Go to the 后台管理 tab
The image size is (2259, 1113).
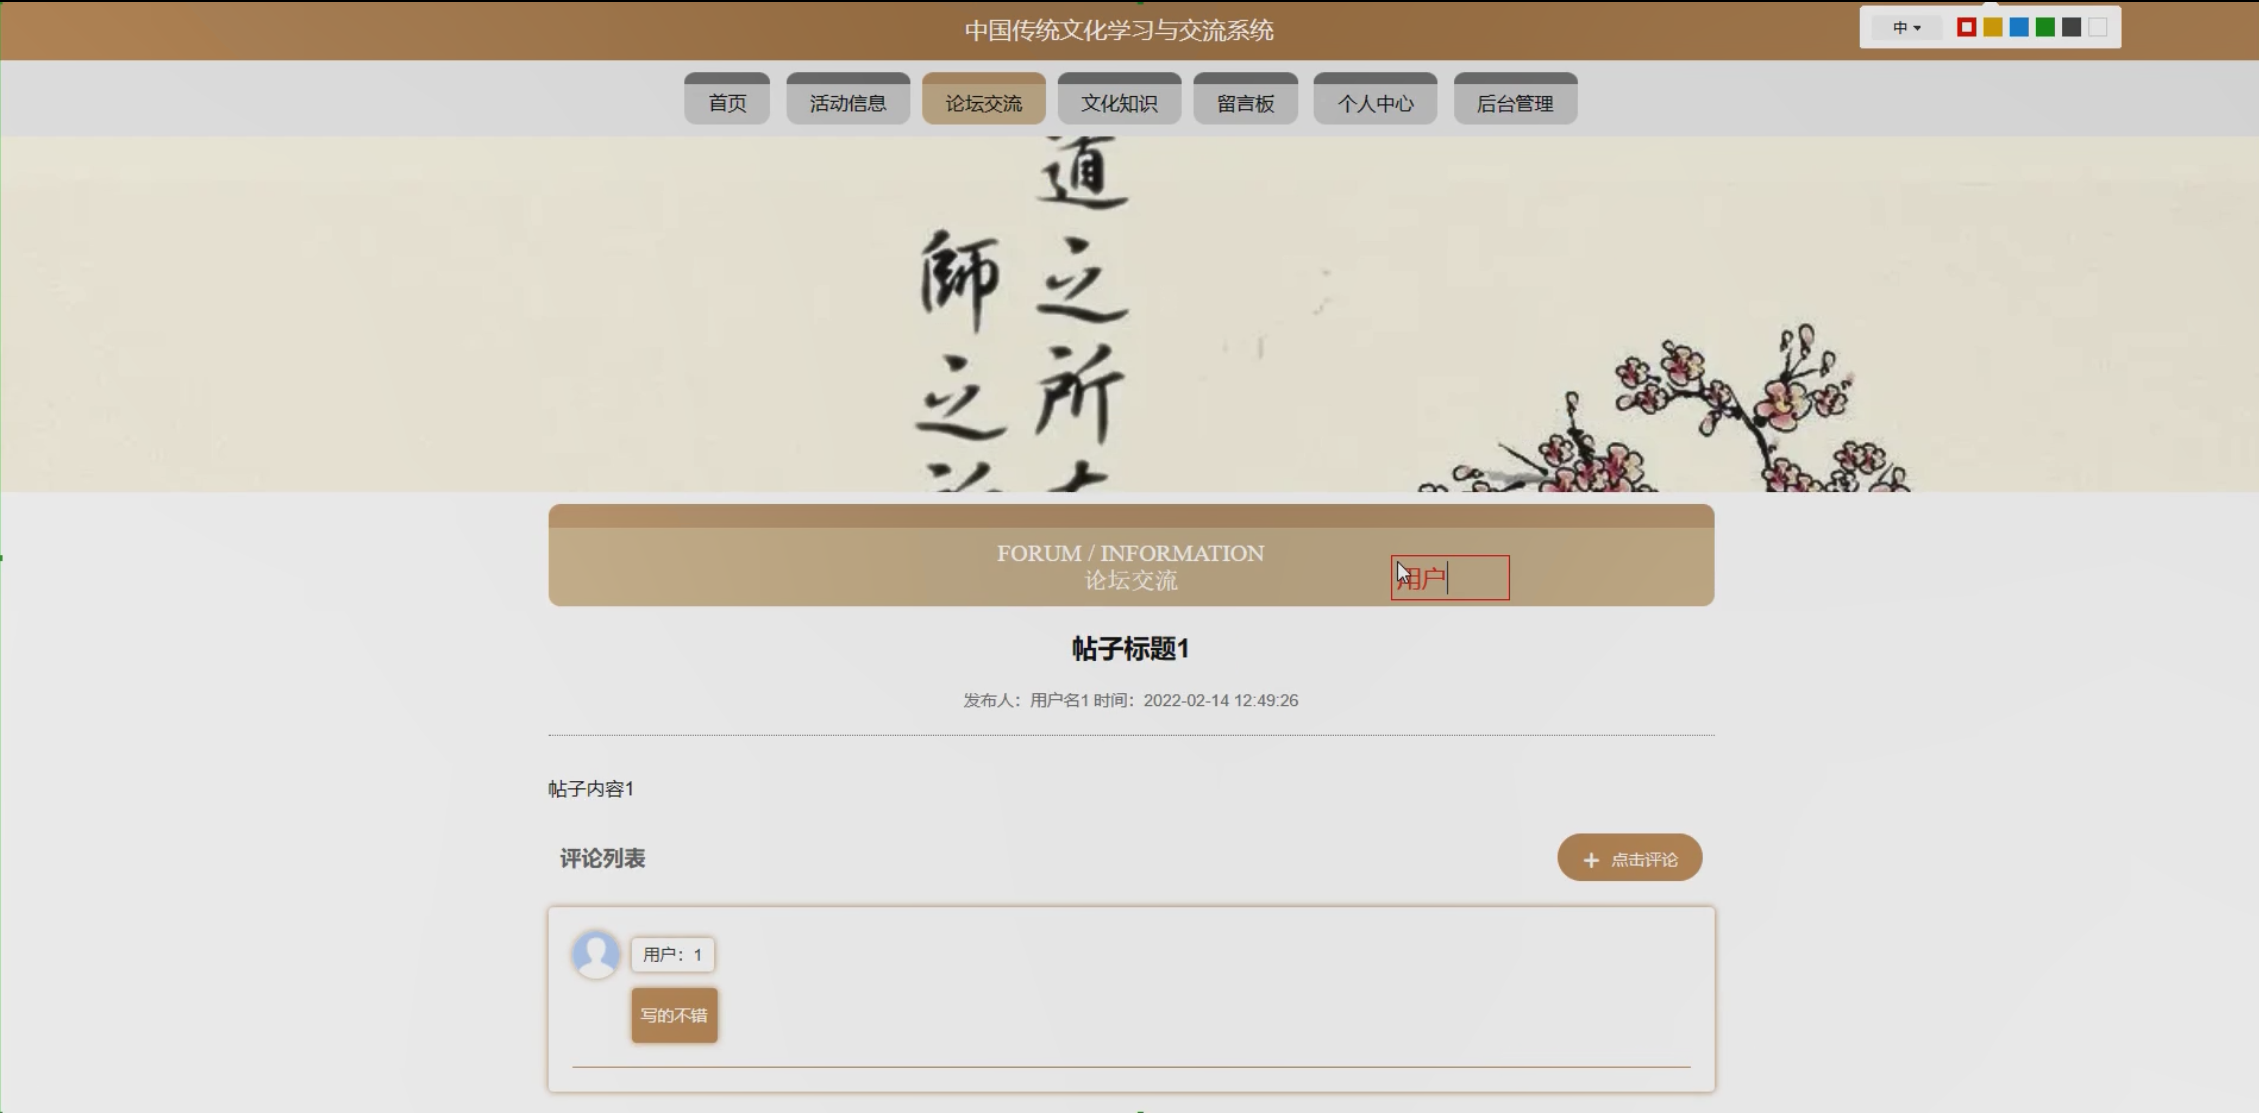[x=1515, y=101]
